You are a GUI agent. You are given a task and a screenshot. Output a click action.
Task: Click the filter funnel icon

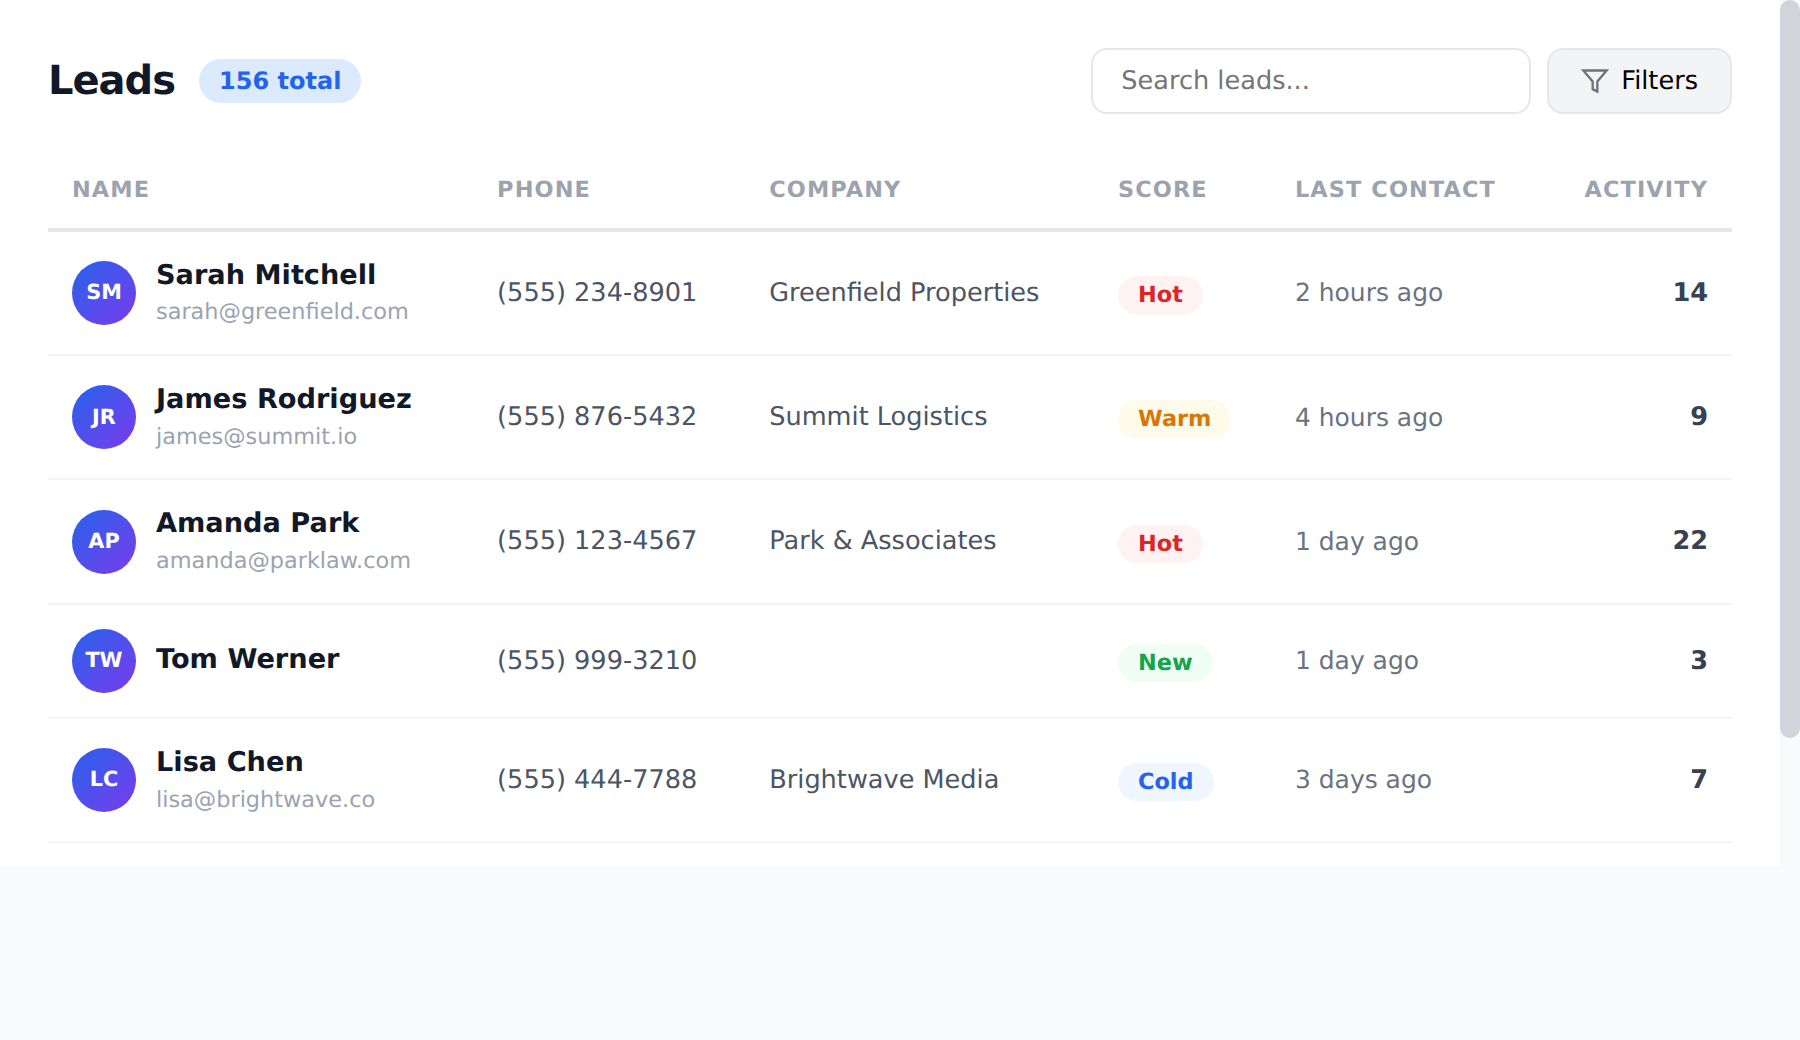click(x=1595, y=80)
